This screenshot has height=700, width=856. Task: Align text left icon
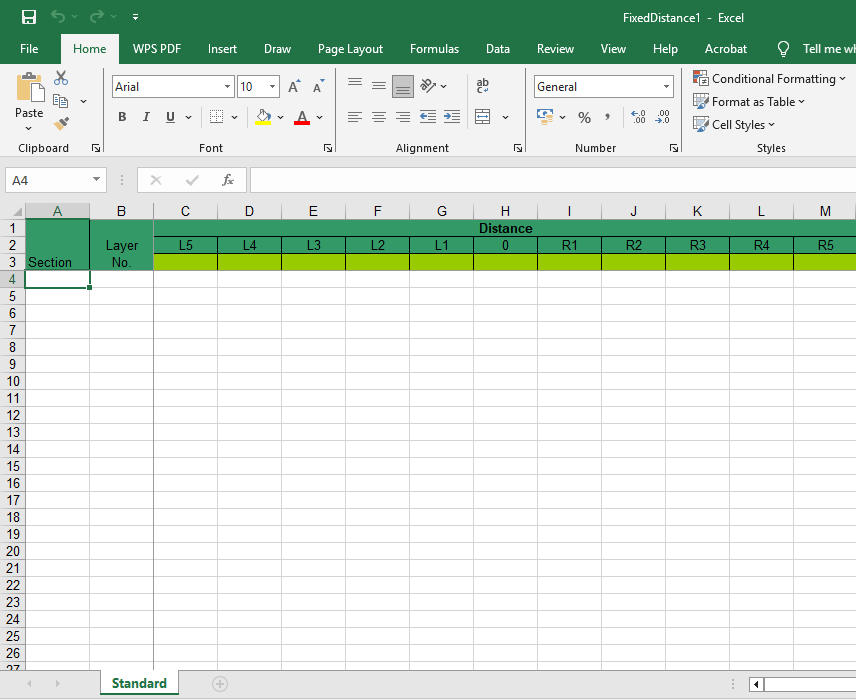click(x=355, y=117)
